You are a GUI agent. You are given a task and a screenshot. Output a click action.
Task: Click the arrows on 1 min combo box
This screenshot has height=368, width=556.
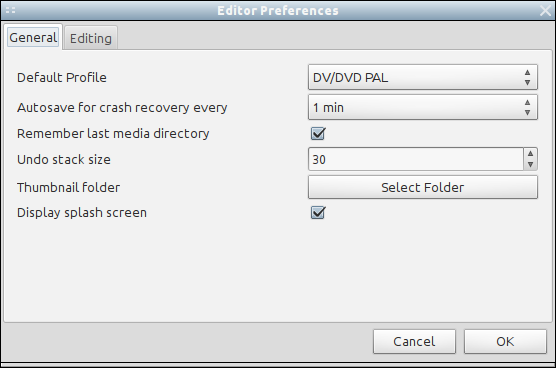coord(527,107)
